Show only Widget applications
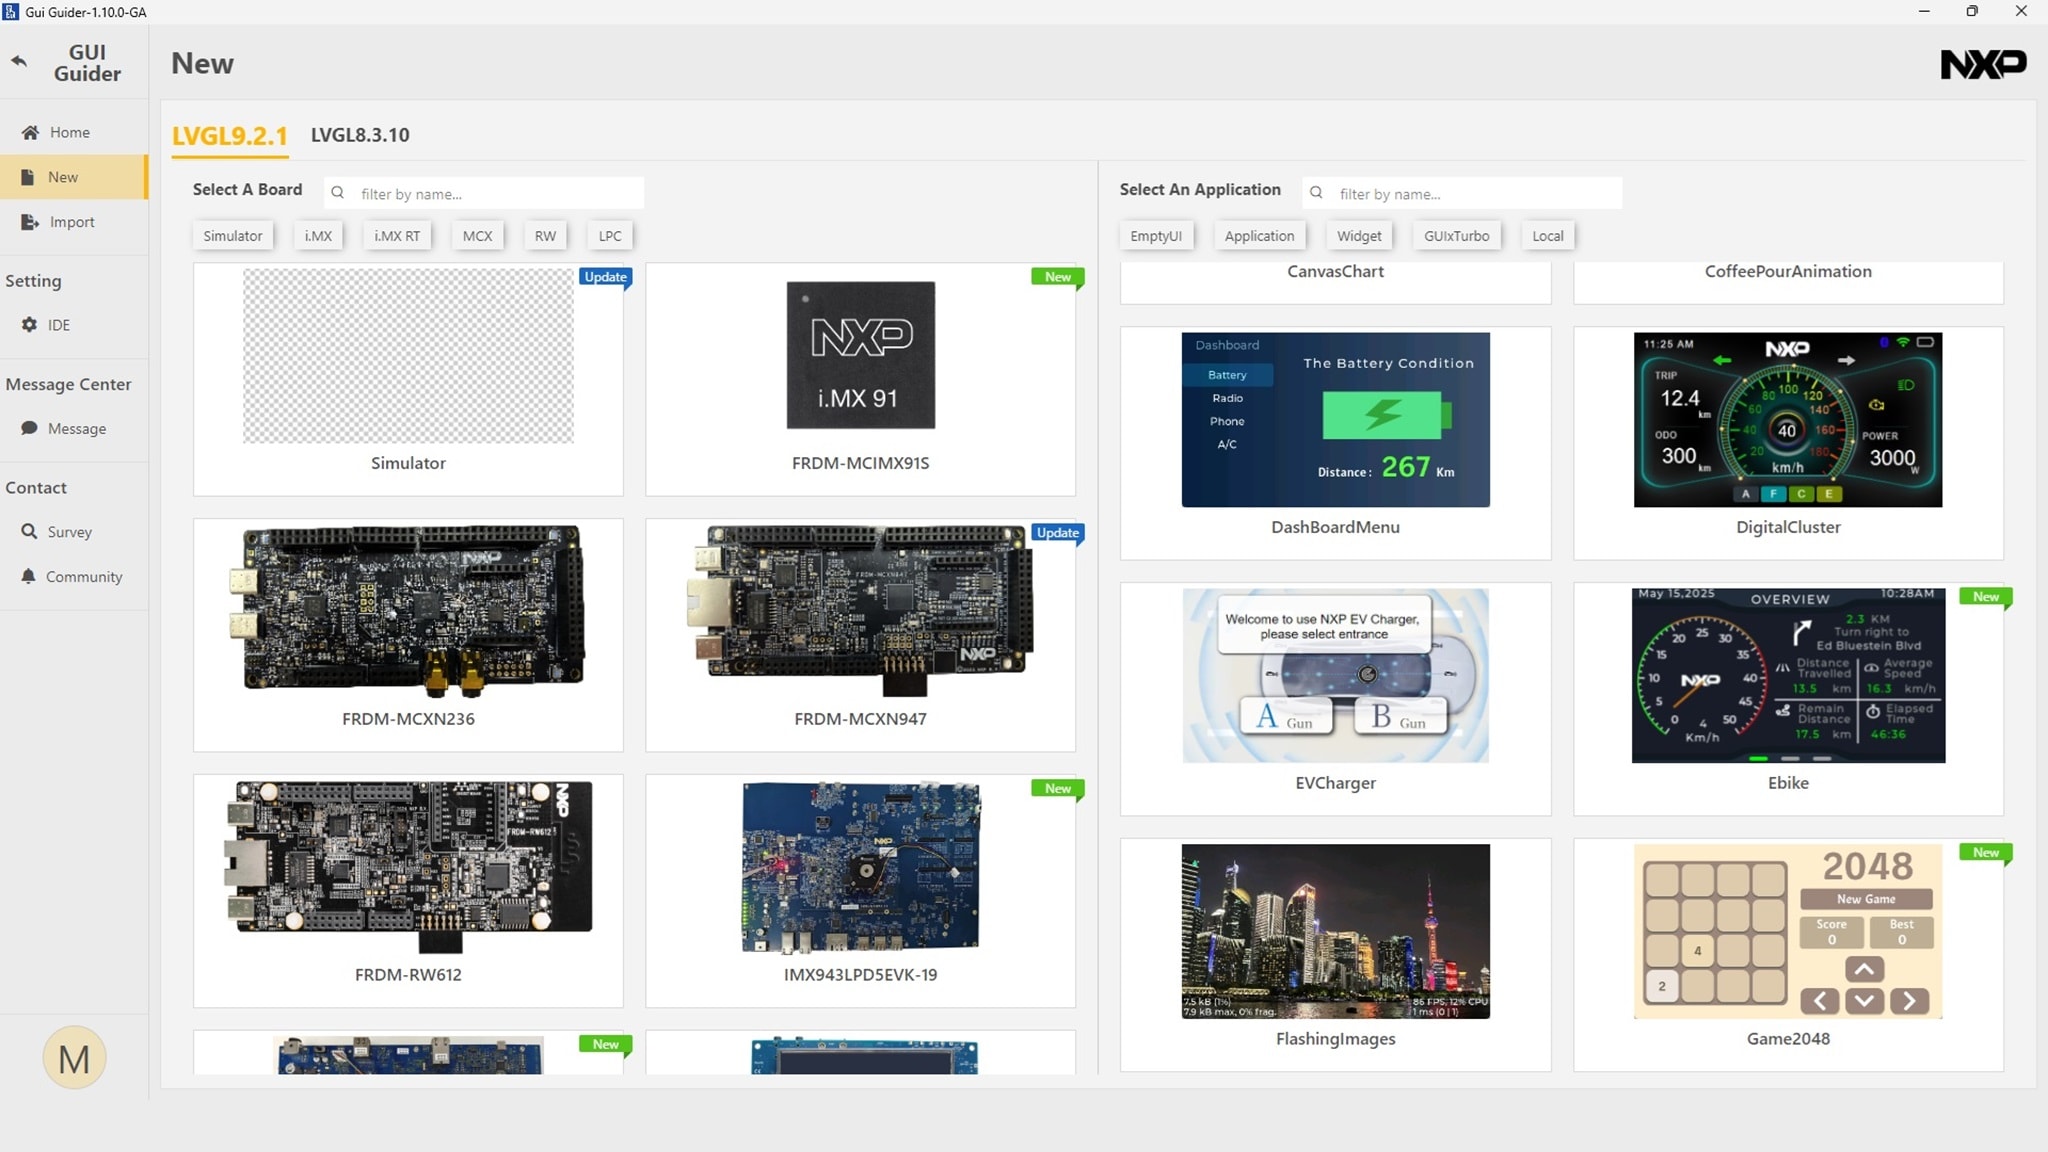Viewport: 2048px width, 1152px height. pyautogui.click(x=1359, y=236)
